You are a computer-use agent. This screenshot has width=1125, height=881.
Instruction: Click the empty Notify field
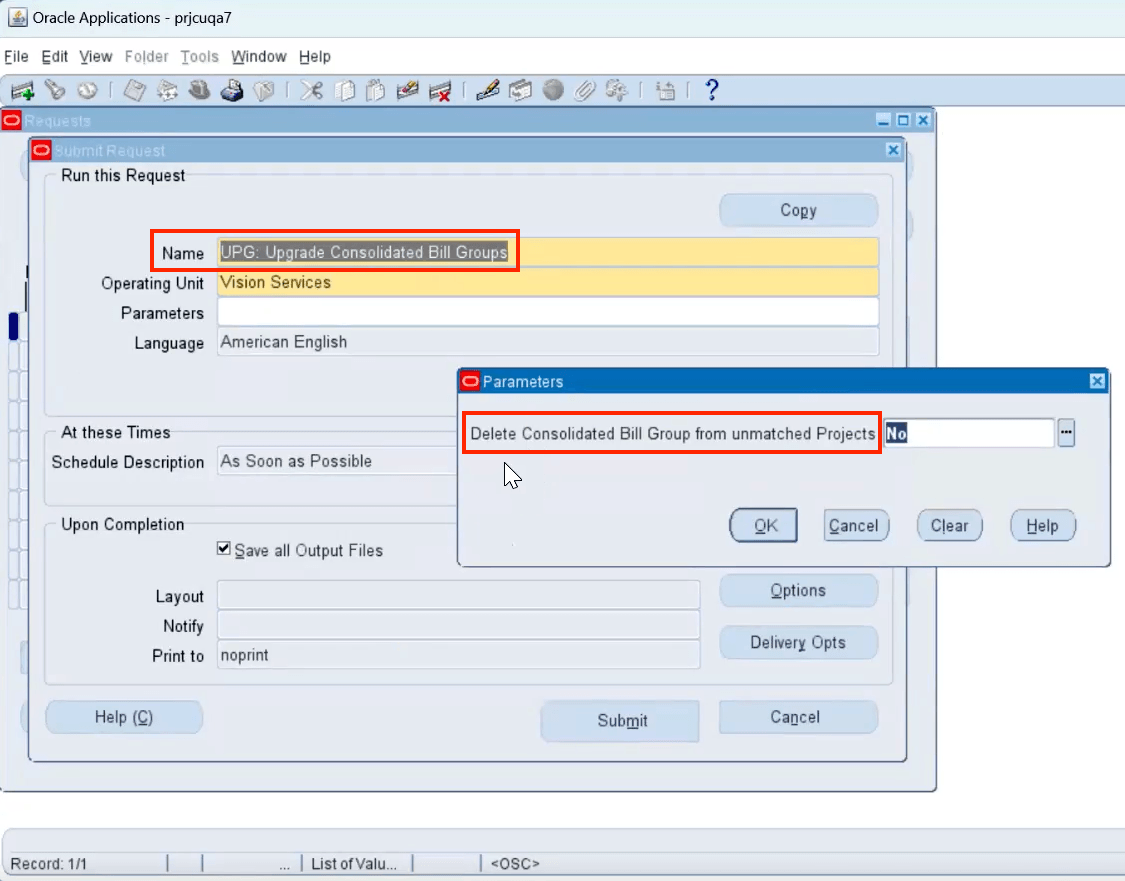click(x=458, y=625)
